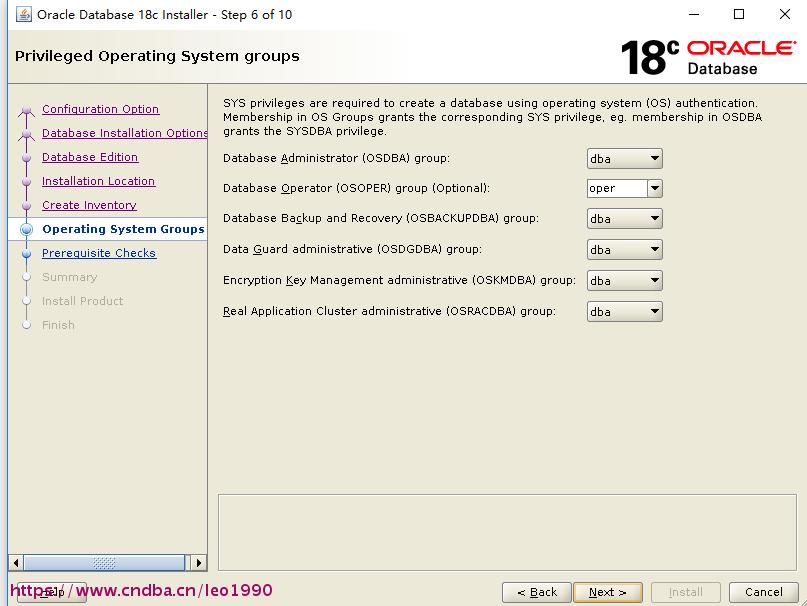Screen dimensions: 807x606
Task: Expand the OSDBA group dropdown
Action: pos(624,159)
